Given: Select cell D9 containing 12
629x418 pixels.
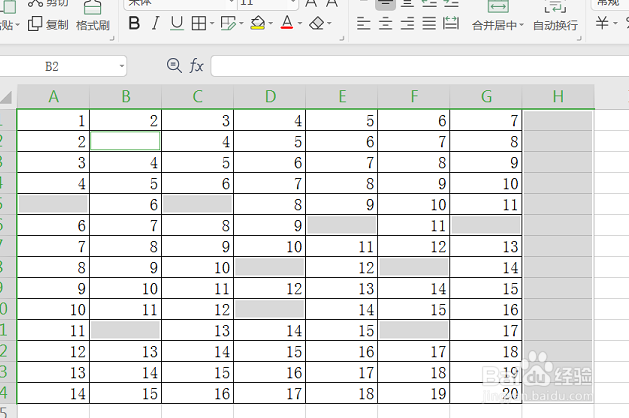Looking at the screenshot, I should (x=270, y=288).
